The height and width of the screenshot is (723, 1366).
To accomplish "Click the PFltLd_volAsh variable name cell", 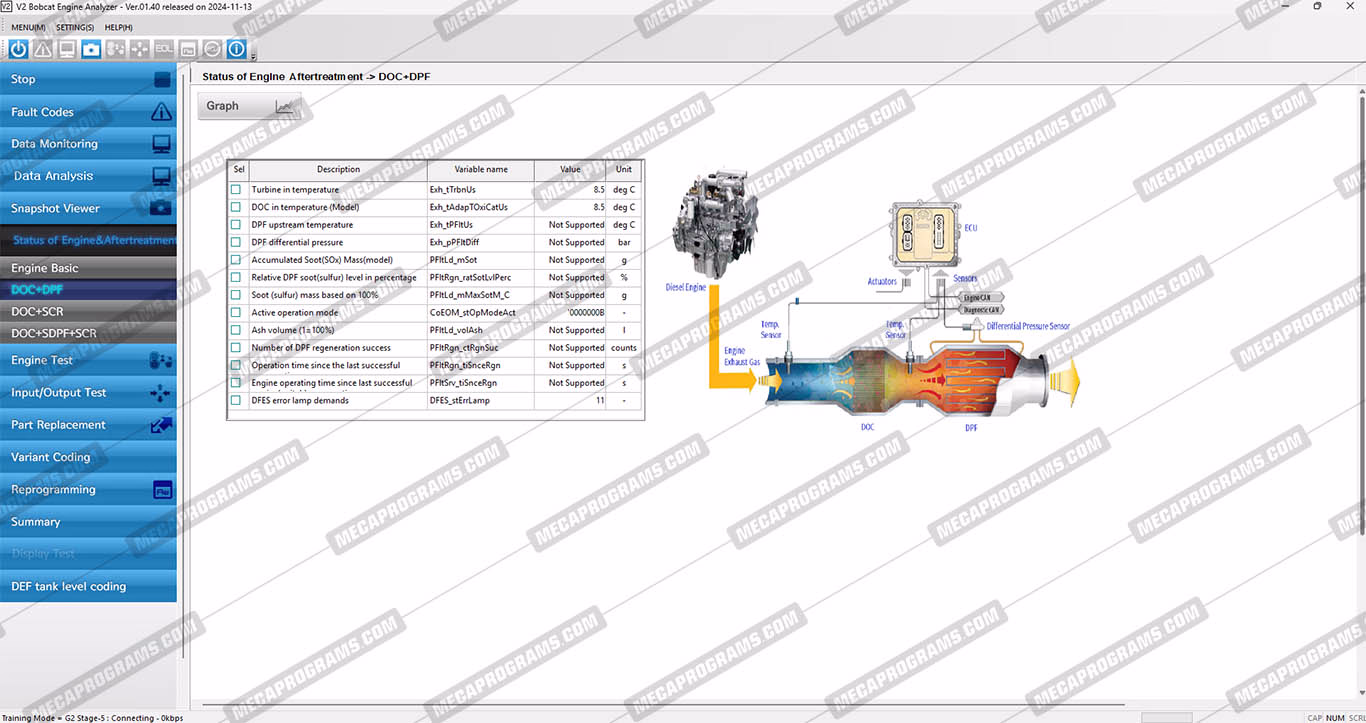I will tap(481, 330).
